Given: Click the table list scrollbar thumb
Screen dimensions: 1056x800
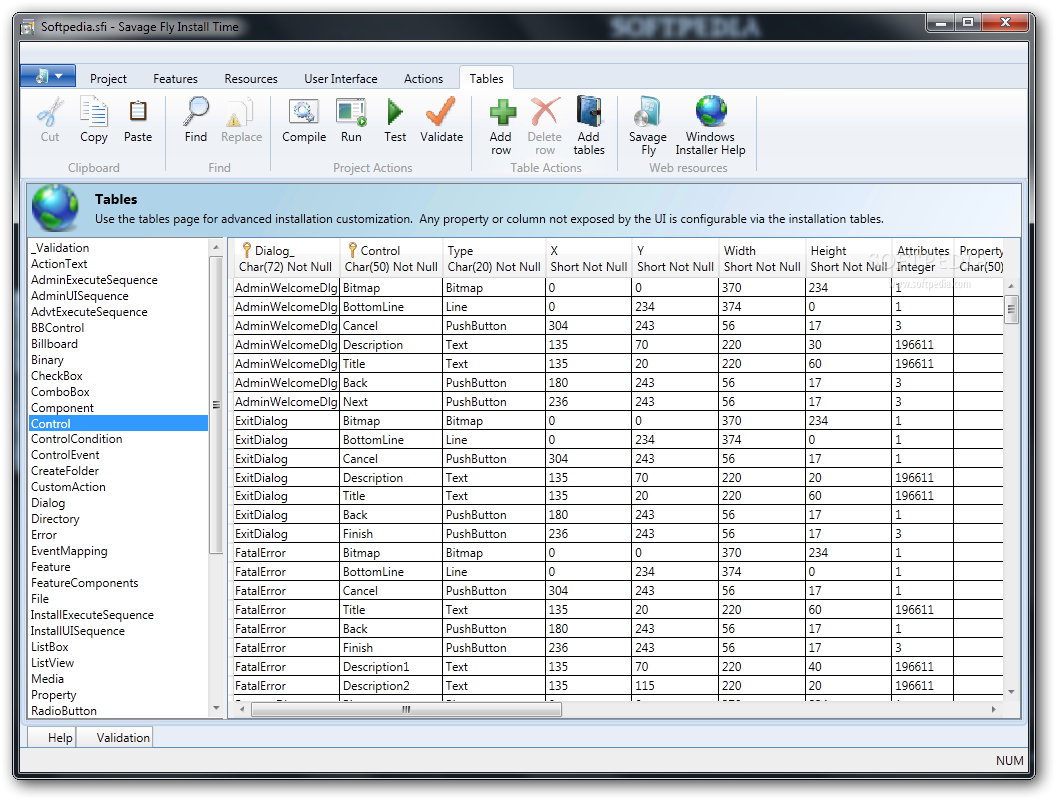Looking at the screenshot, I should pos(216,405).
